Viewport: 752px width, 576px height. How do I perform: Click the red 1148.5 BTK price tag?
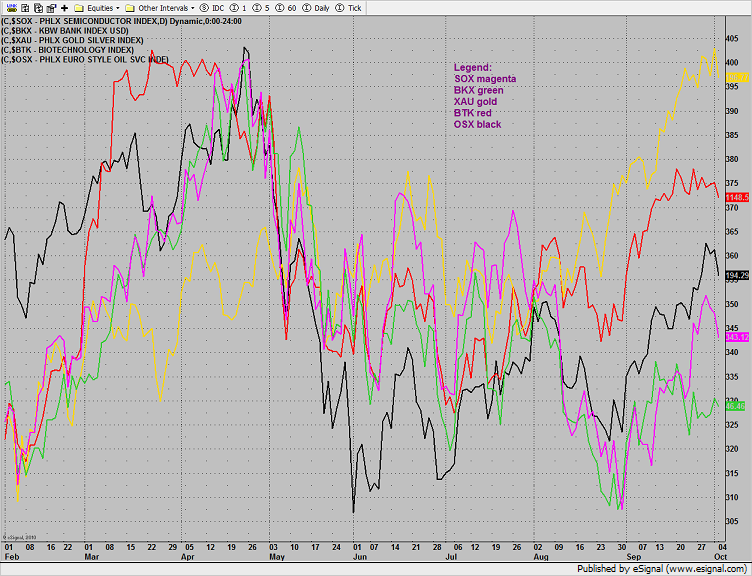[738, 197]
